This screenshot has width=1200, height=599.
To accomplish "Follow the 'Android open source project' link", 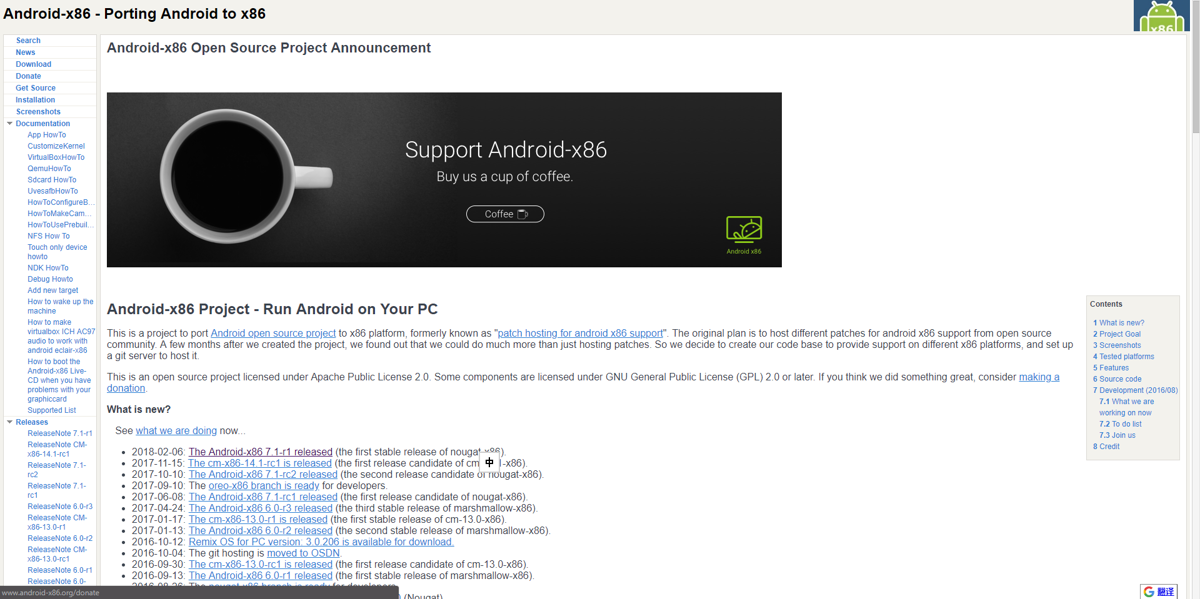I will [x=273, y=333].
